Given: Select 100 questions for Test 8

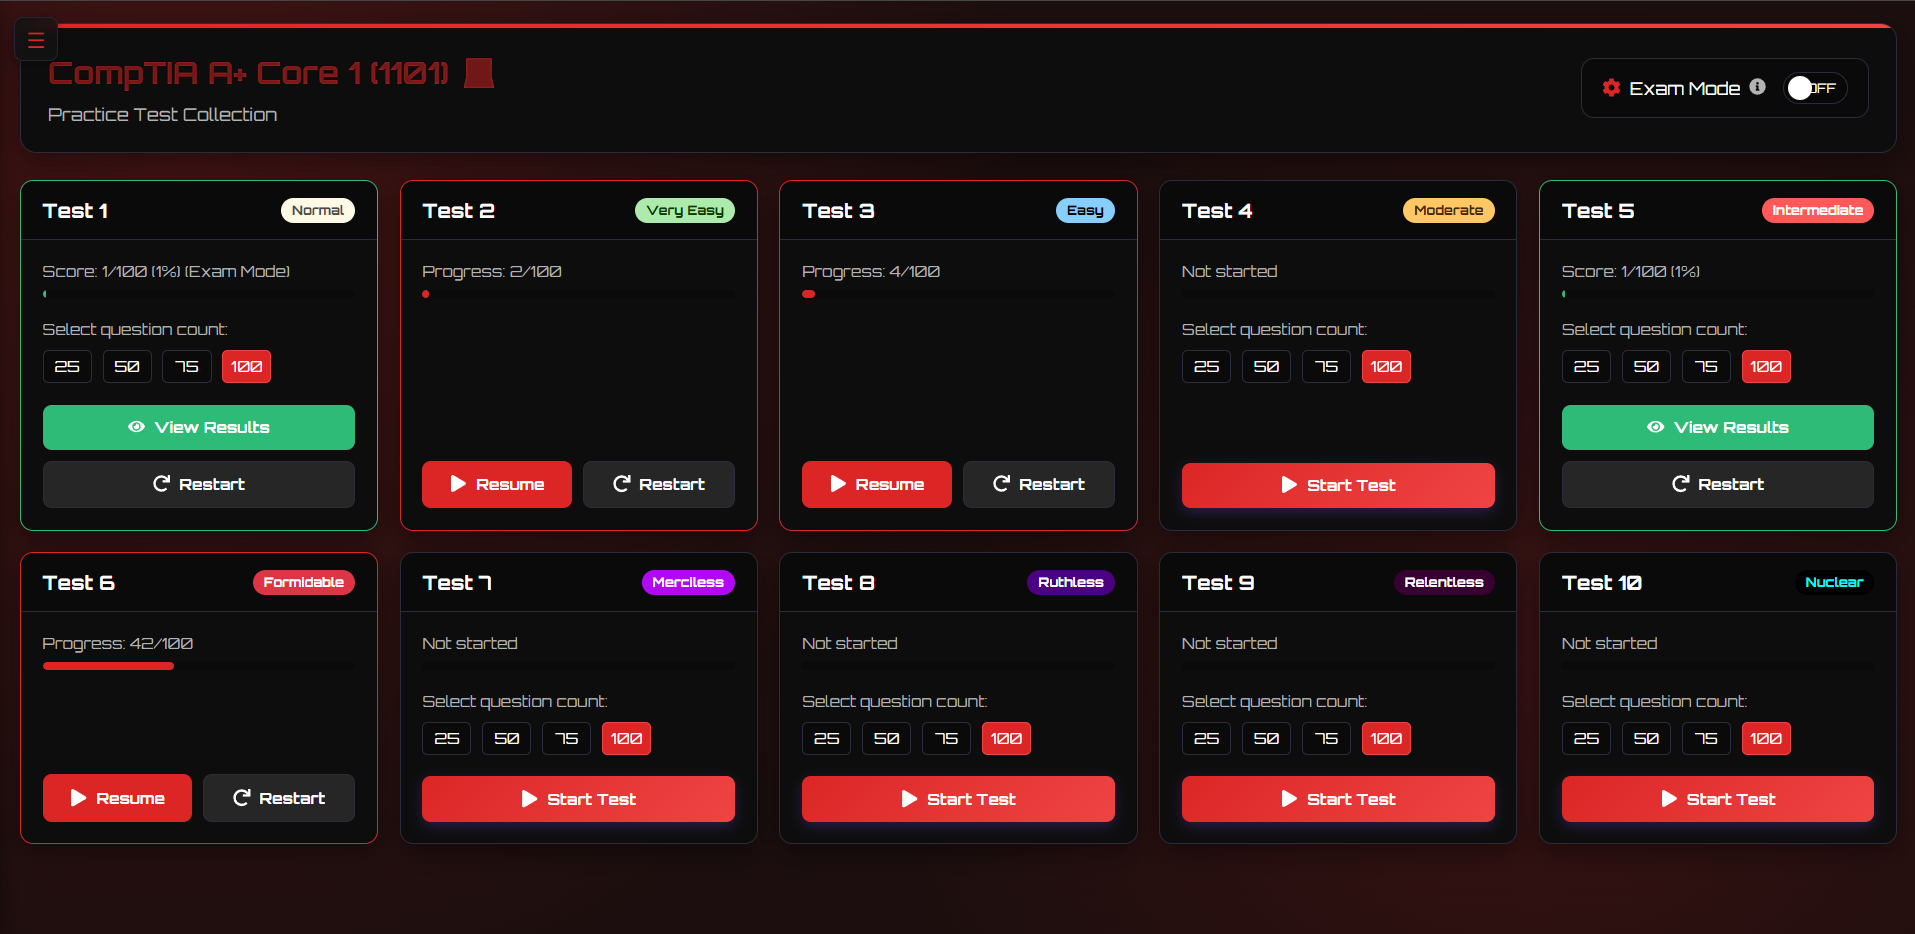Looking at the screenshot, I should (1006, 739).
